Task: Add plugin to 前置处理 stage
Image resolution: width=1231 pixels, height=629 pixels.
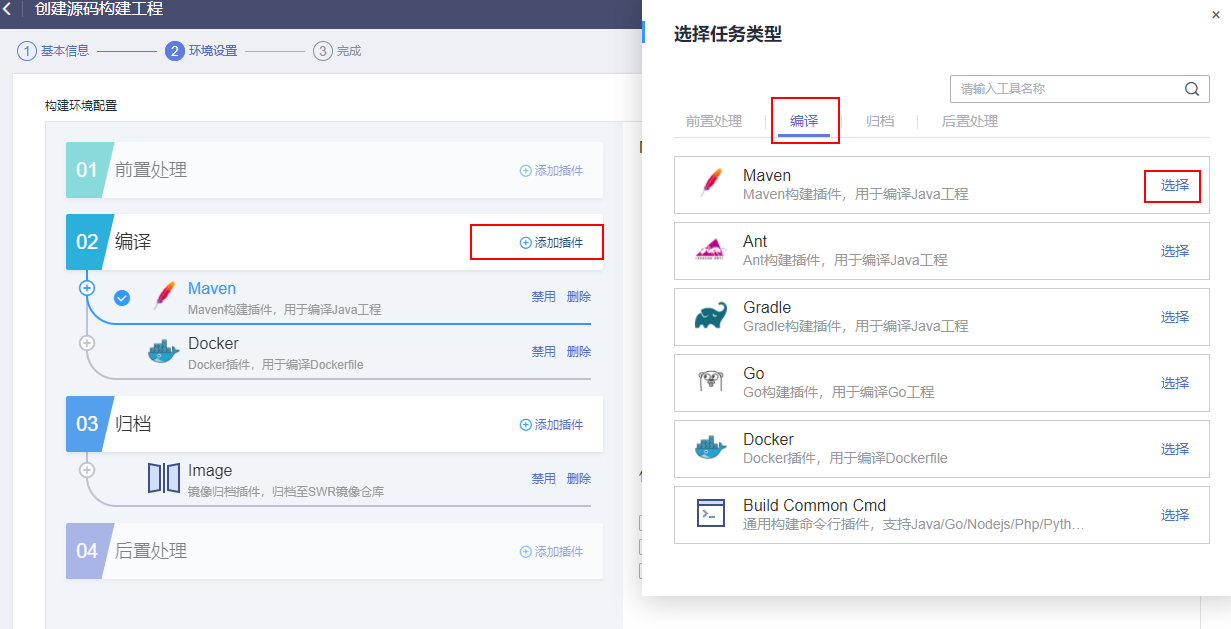Action: coord(551,171)
